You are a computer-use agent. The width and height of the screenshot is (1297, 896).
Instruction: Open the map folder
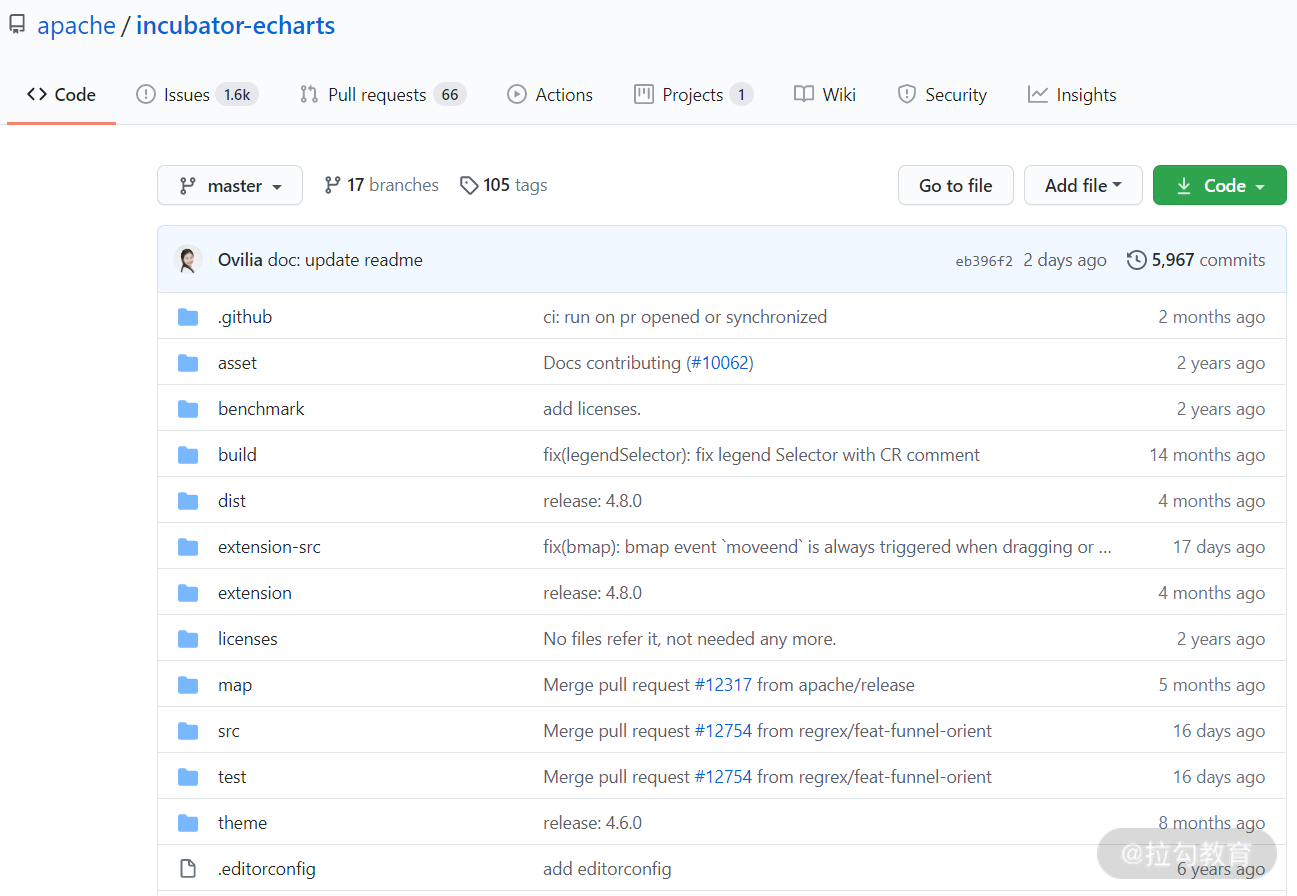click(235, 685)
